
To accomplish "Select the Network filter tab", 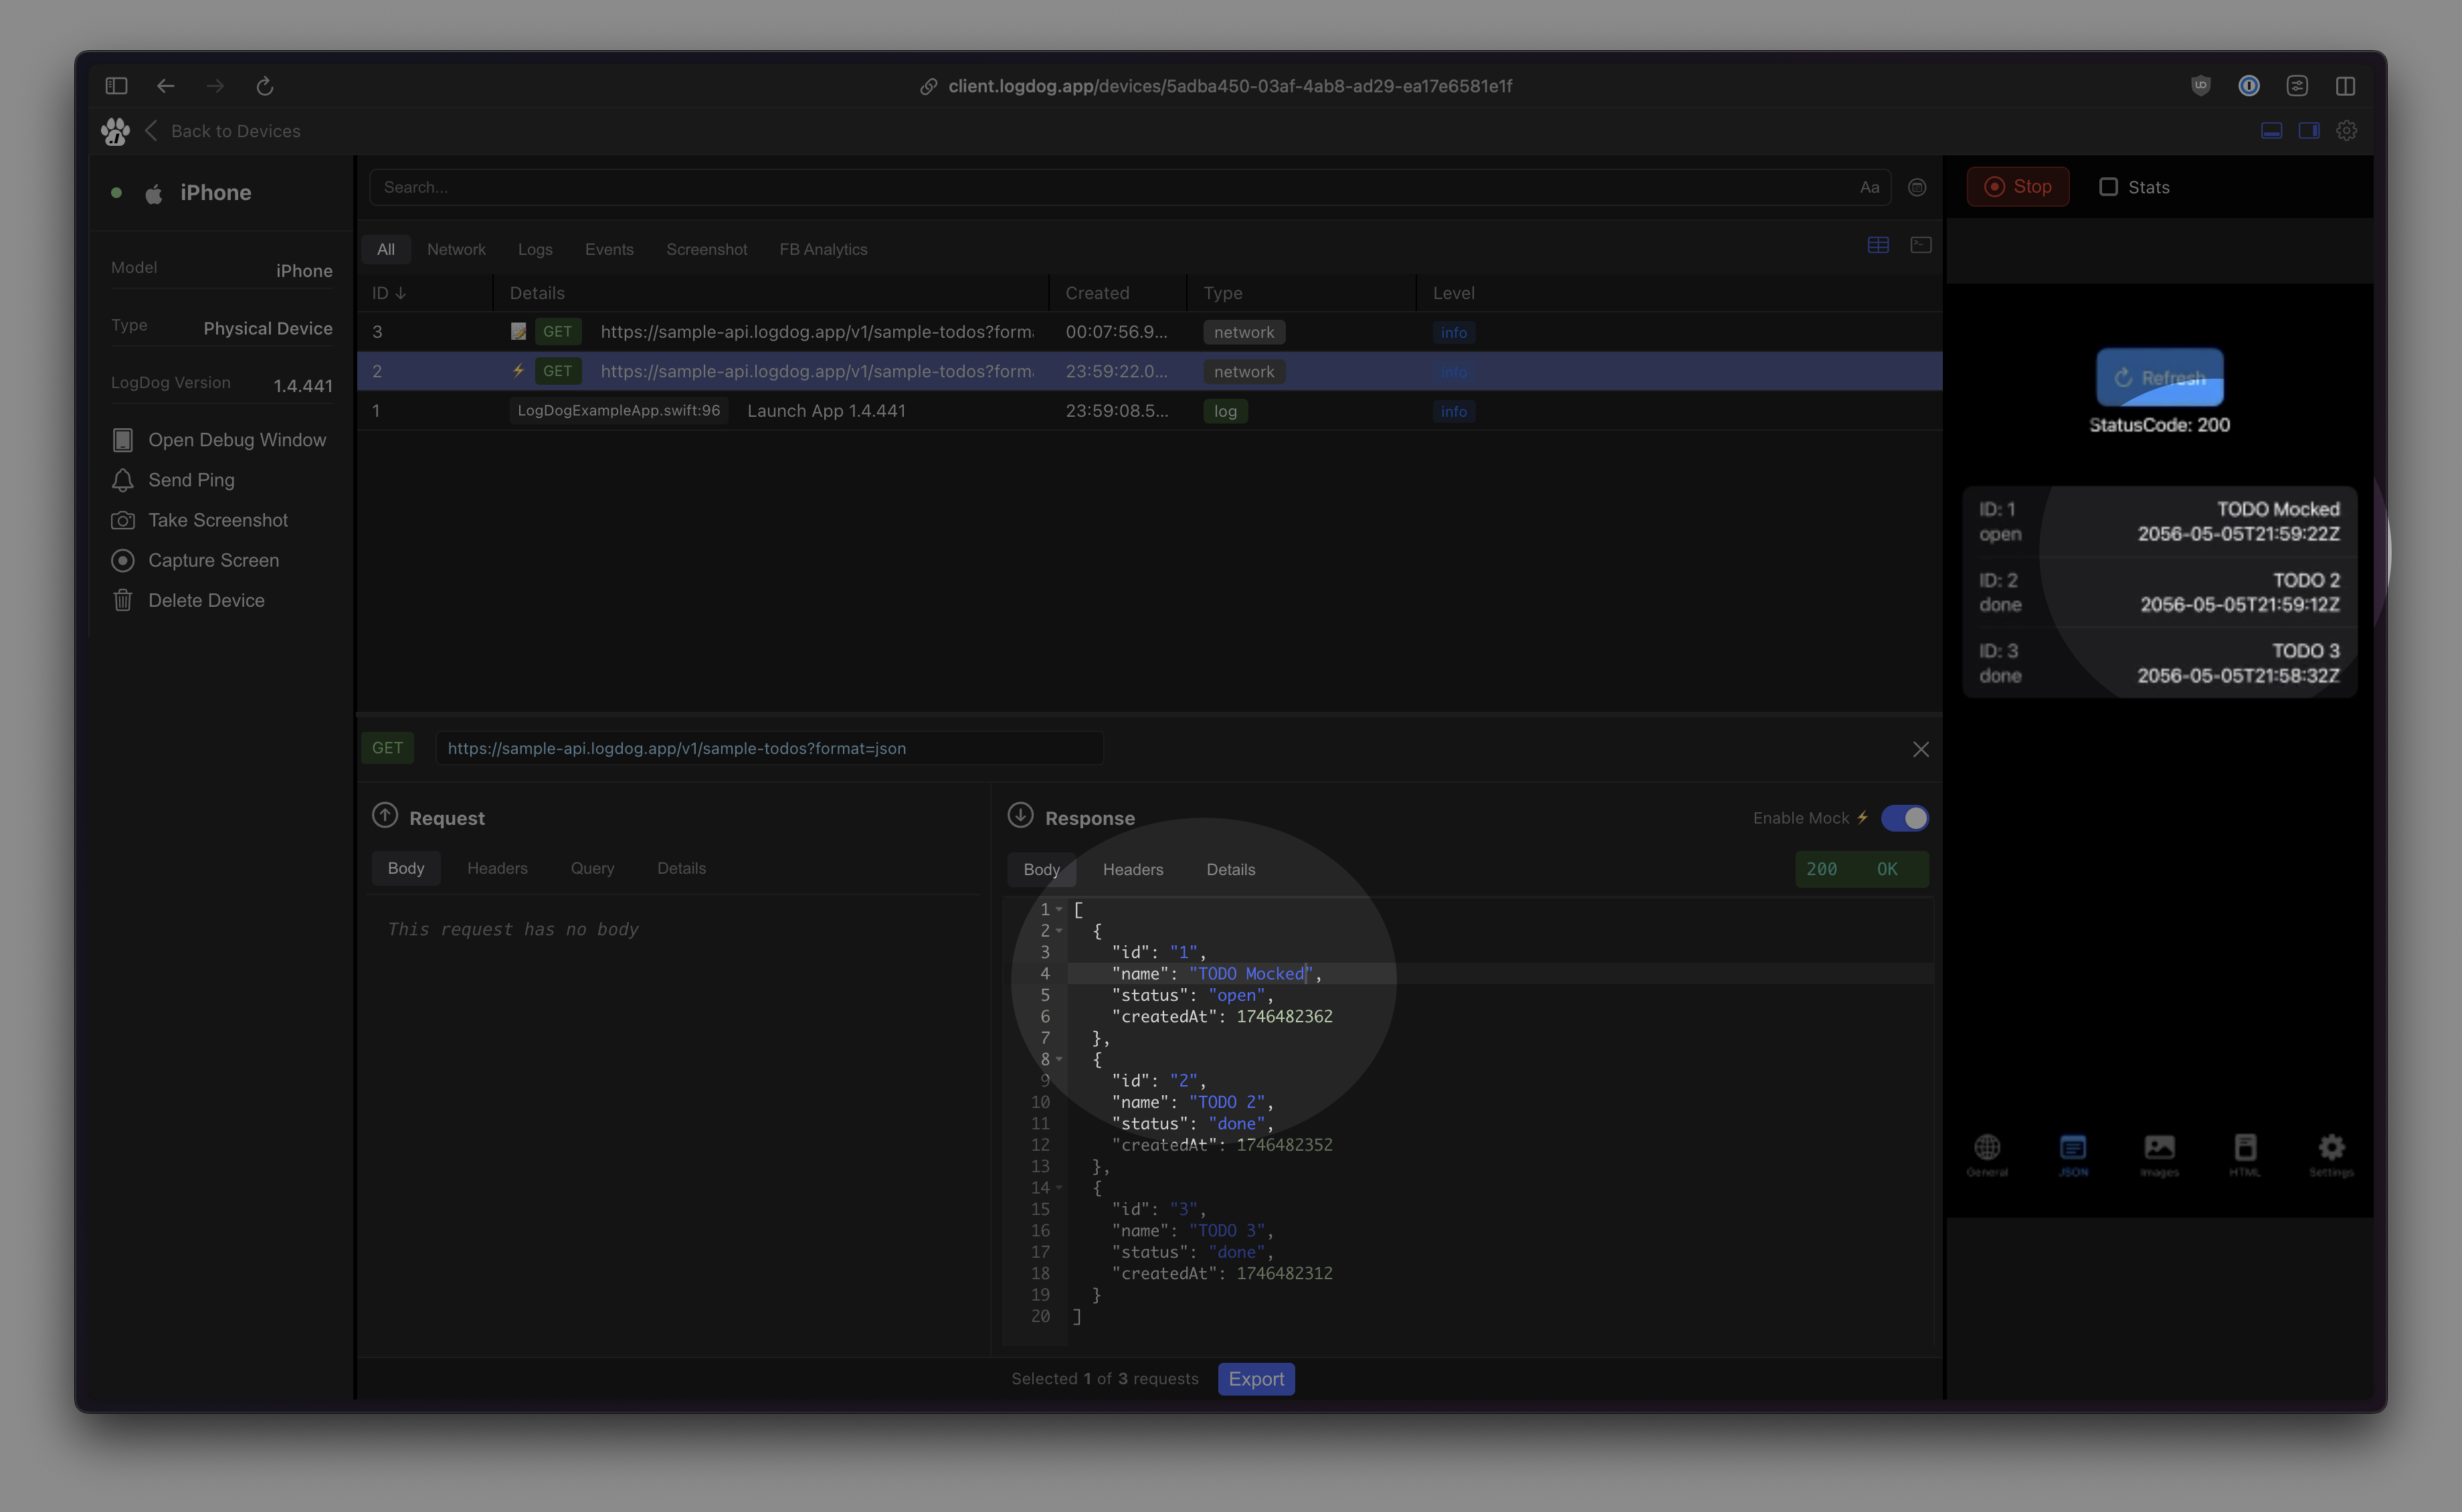I will 456,249.
